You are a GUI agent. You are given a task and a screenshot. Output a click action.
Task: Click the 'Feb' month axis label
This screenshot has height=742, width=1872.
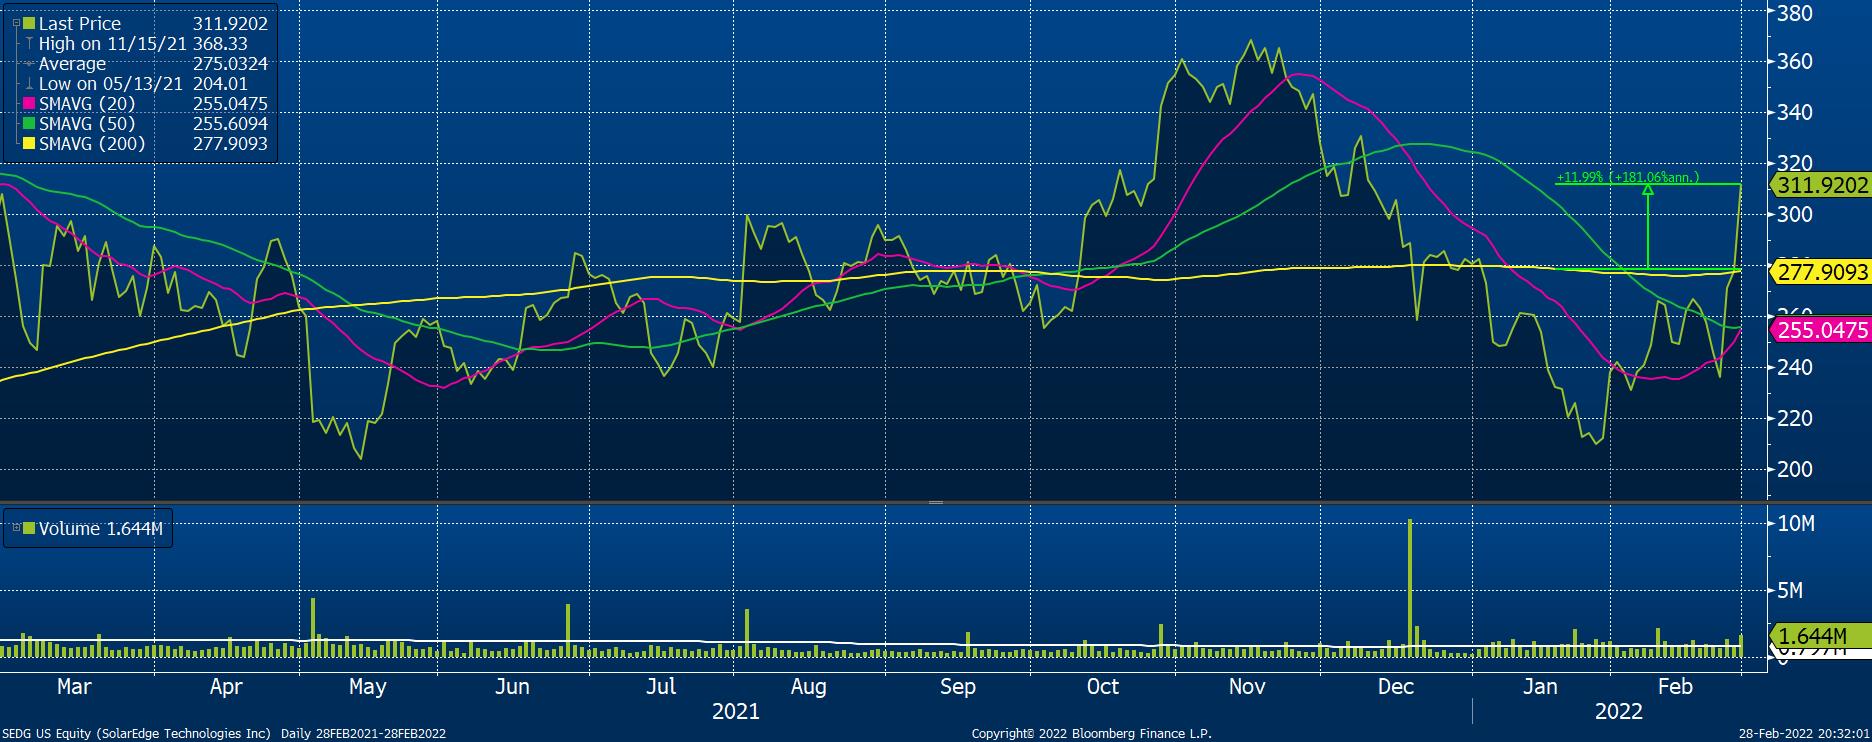tap(1675, 686)
